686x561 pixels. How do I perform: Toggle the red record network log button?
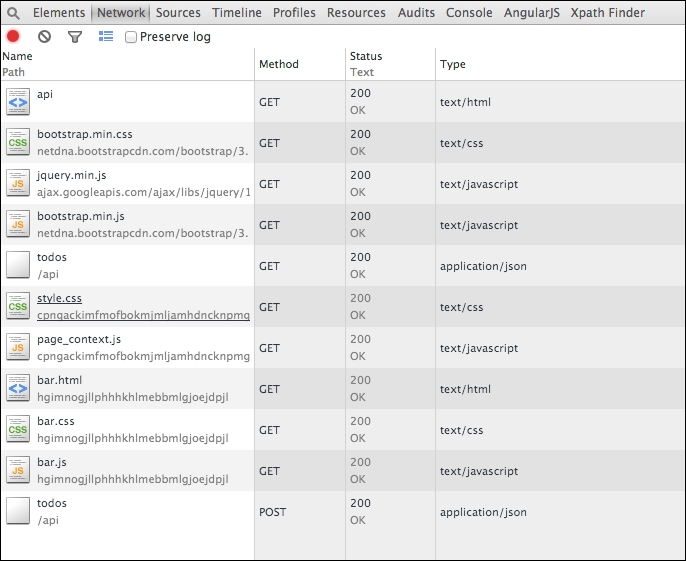pyautogui.click(x=13, y=36)
